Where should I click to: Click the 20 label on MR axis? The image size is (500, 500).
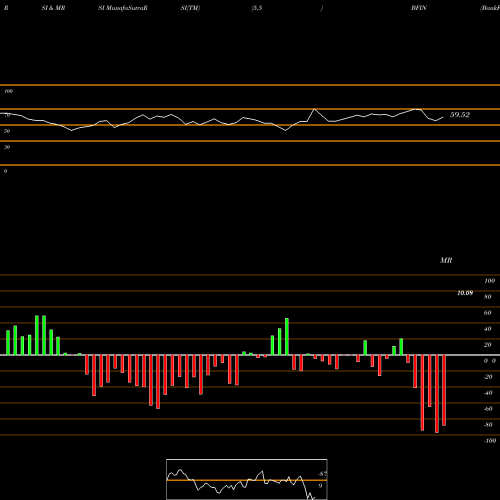click(x=488, y=345)
